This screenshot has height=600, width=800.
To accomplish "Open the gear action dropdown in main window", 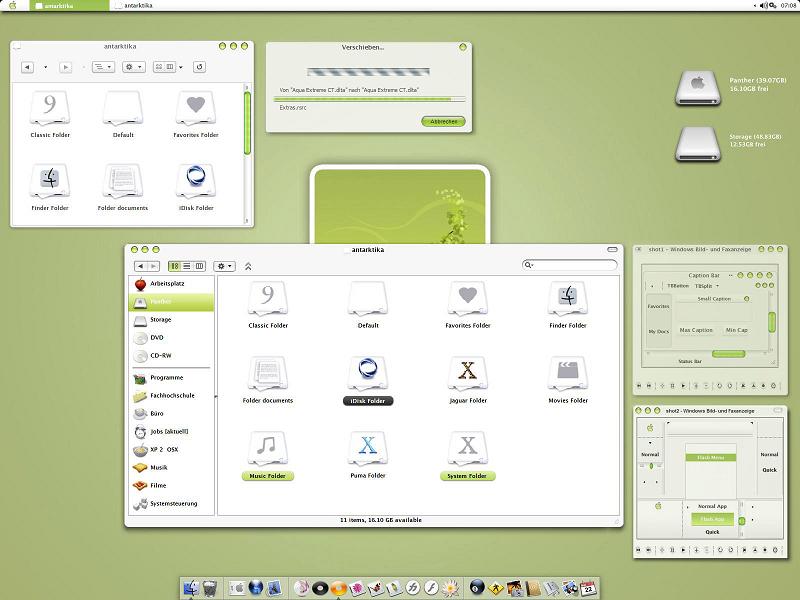I will point(224,266).
